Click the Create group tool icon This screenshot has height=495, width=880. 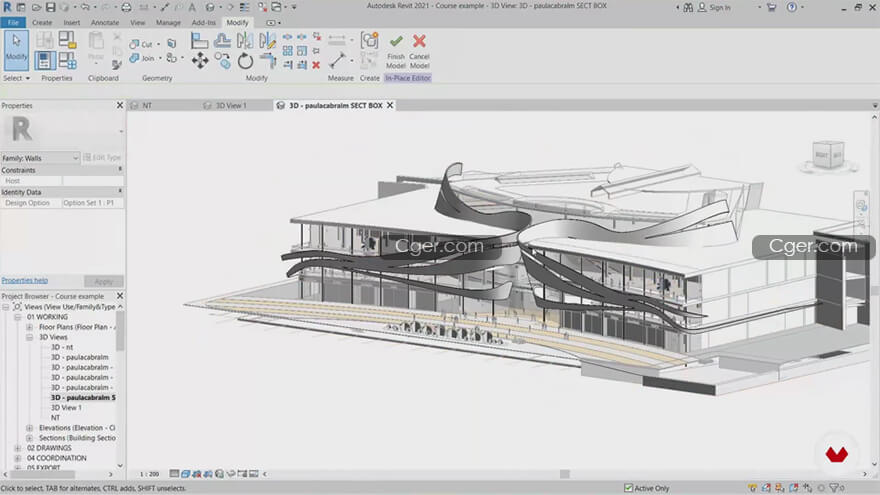370,40
